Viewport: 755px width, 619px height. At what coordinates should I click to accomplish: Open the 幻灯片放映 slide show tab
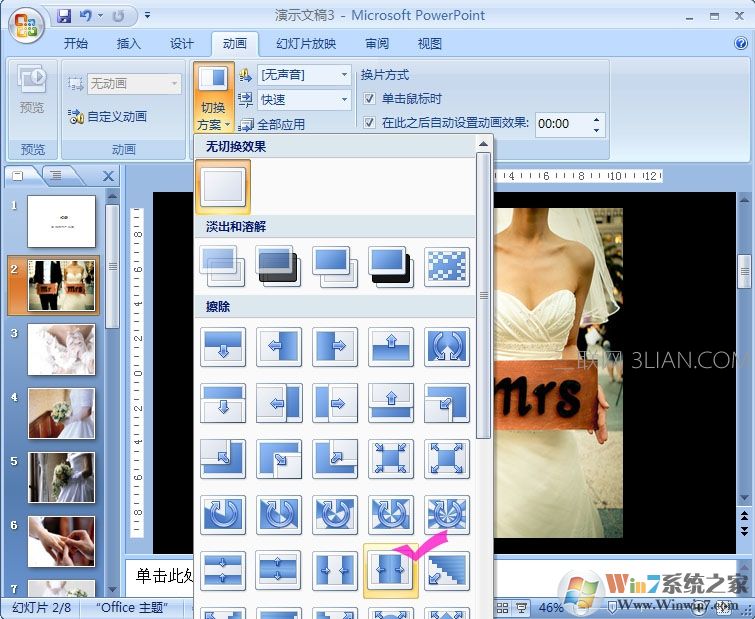(306, 44)
